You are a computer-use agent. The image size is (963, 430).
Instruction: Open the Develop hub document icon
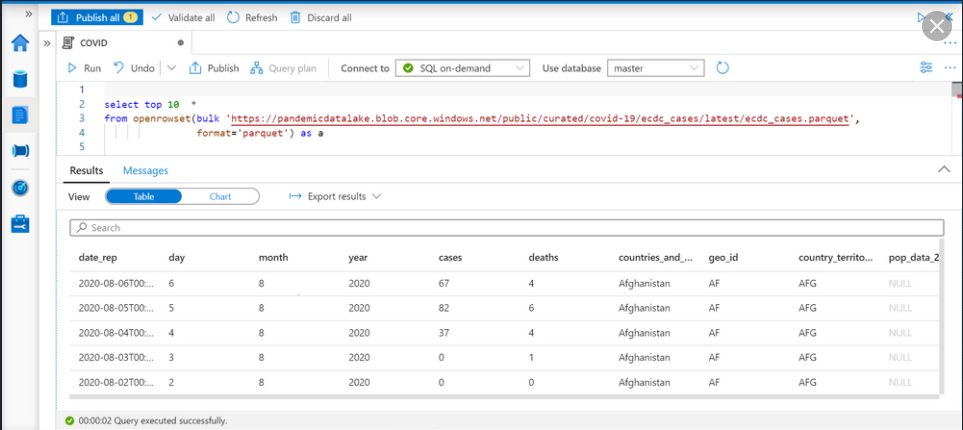point(20,114)
